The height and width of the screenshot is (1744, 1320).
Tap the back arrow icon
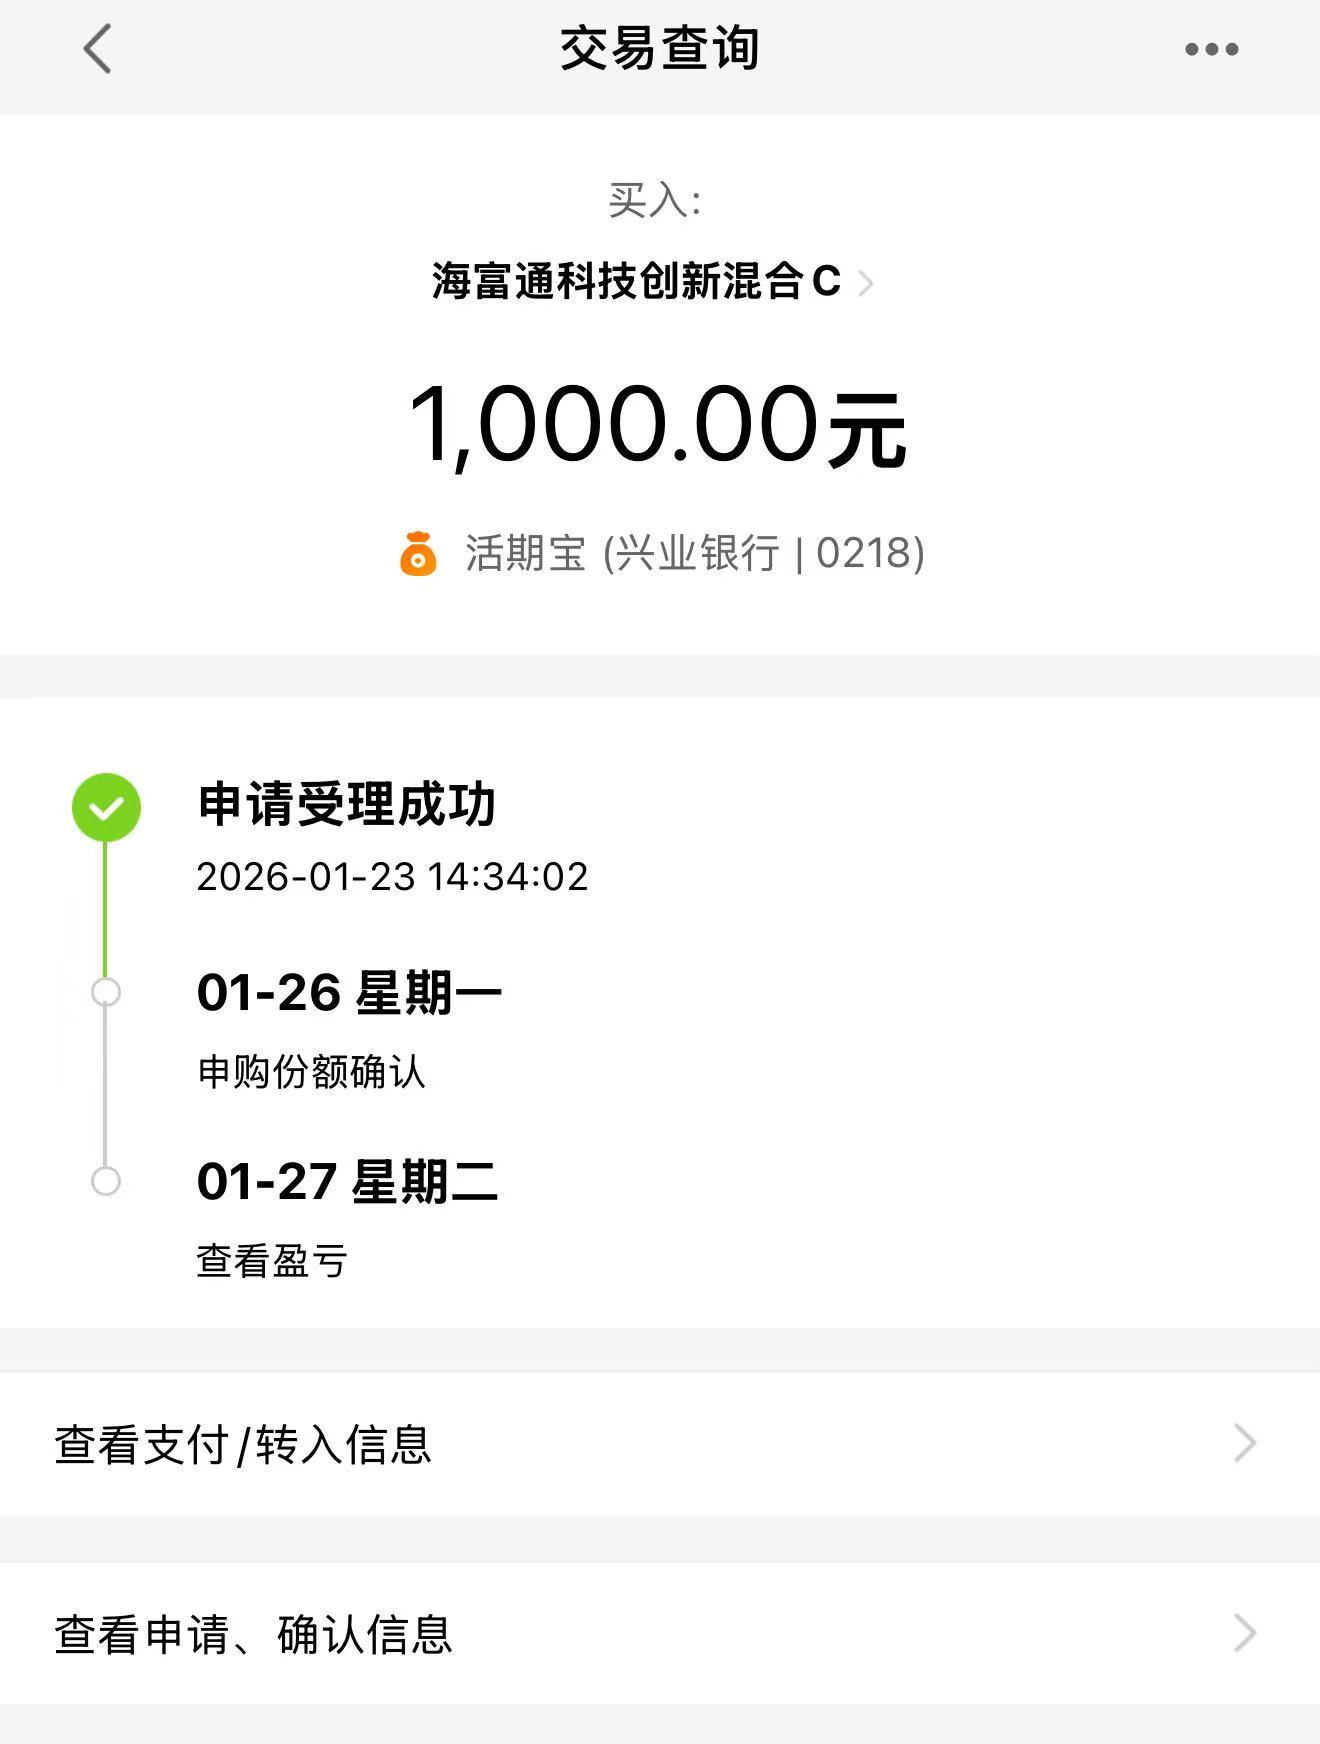tap(98, 49)
